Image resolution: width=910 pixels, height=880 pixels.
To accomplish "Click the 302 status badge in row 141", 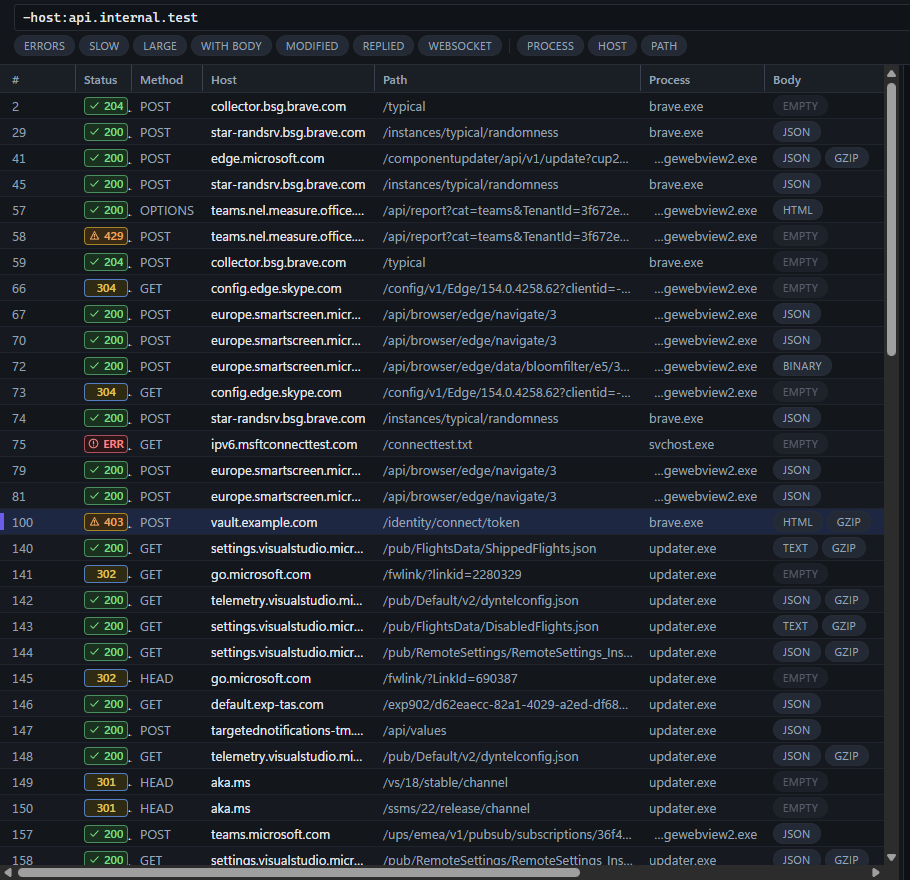I will coord(106,574).
